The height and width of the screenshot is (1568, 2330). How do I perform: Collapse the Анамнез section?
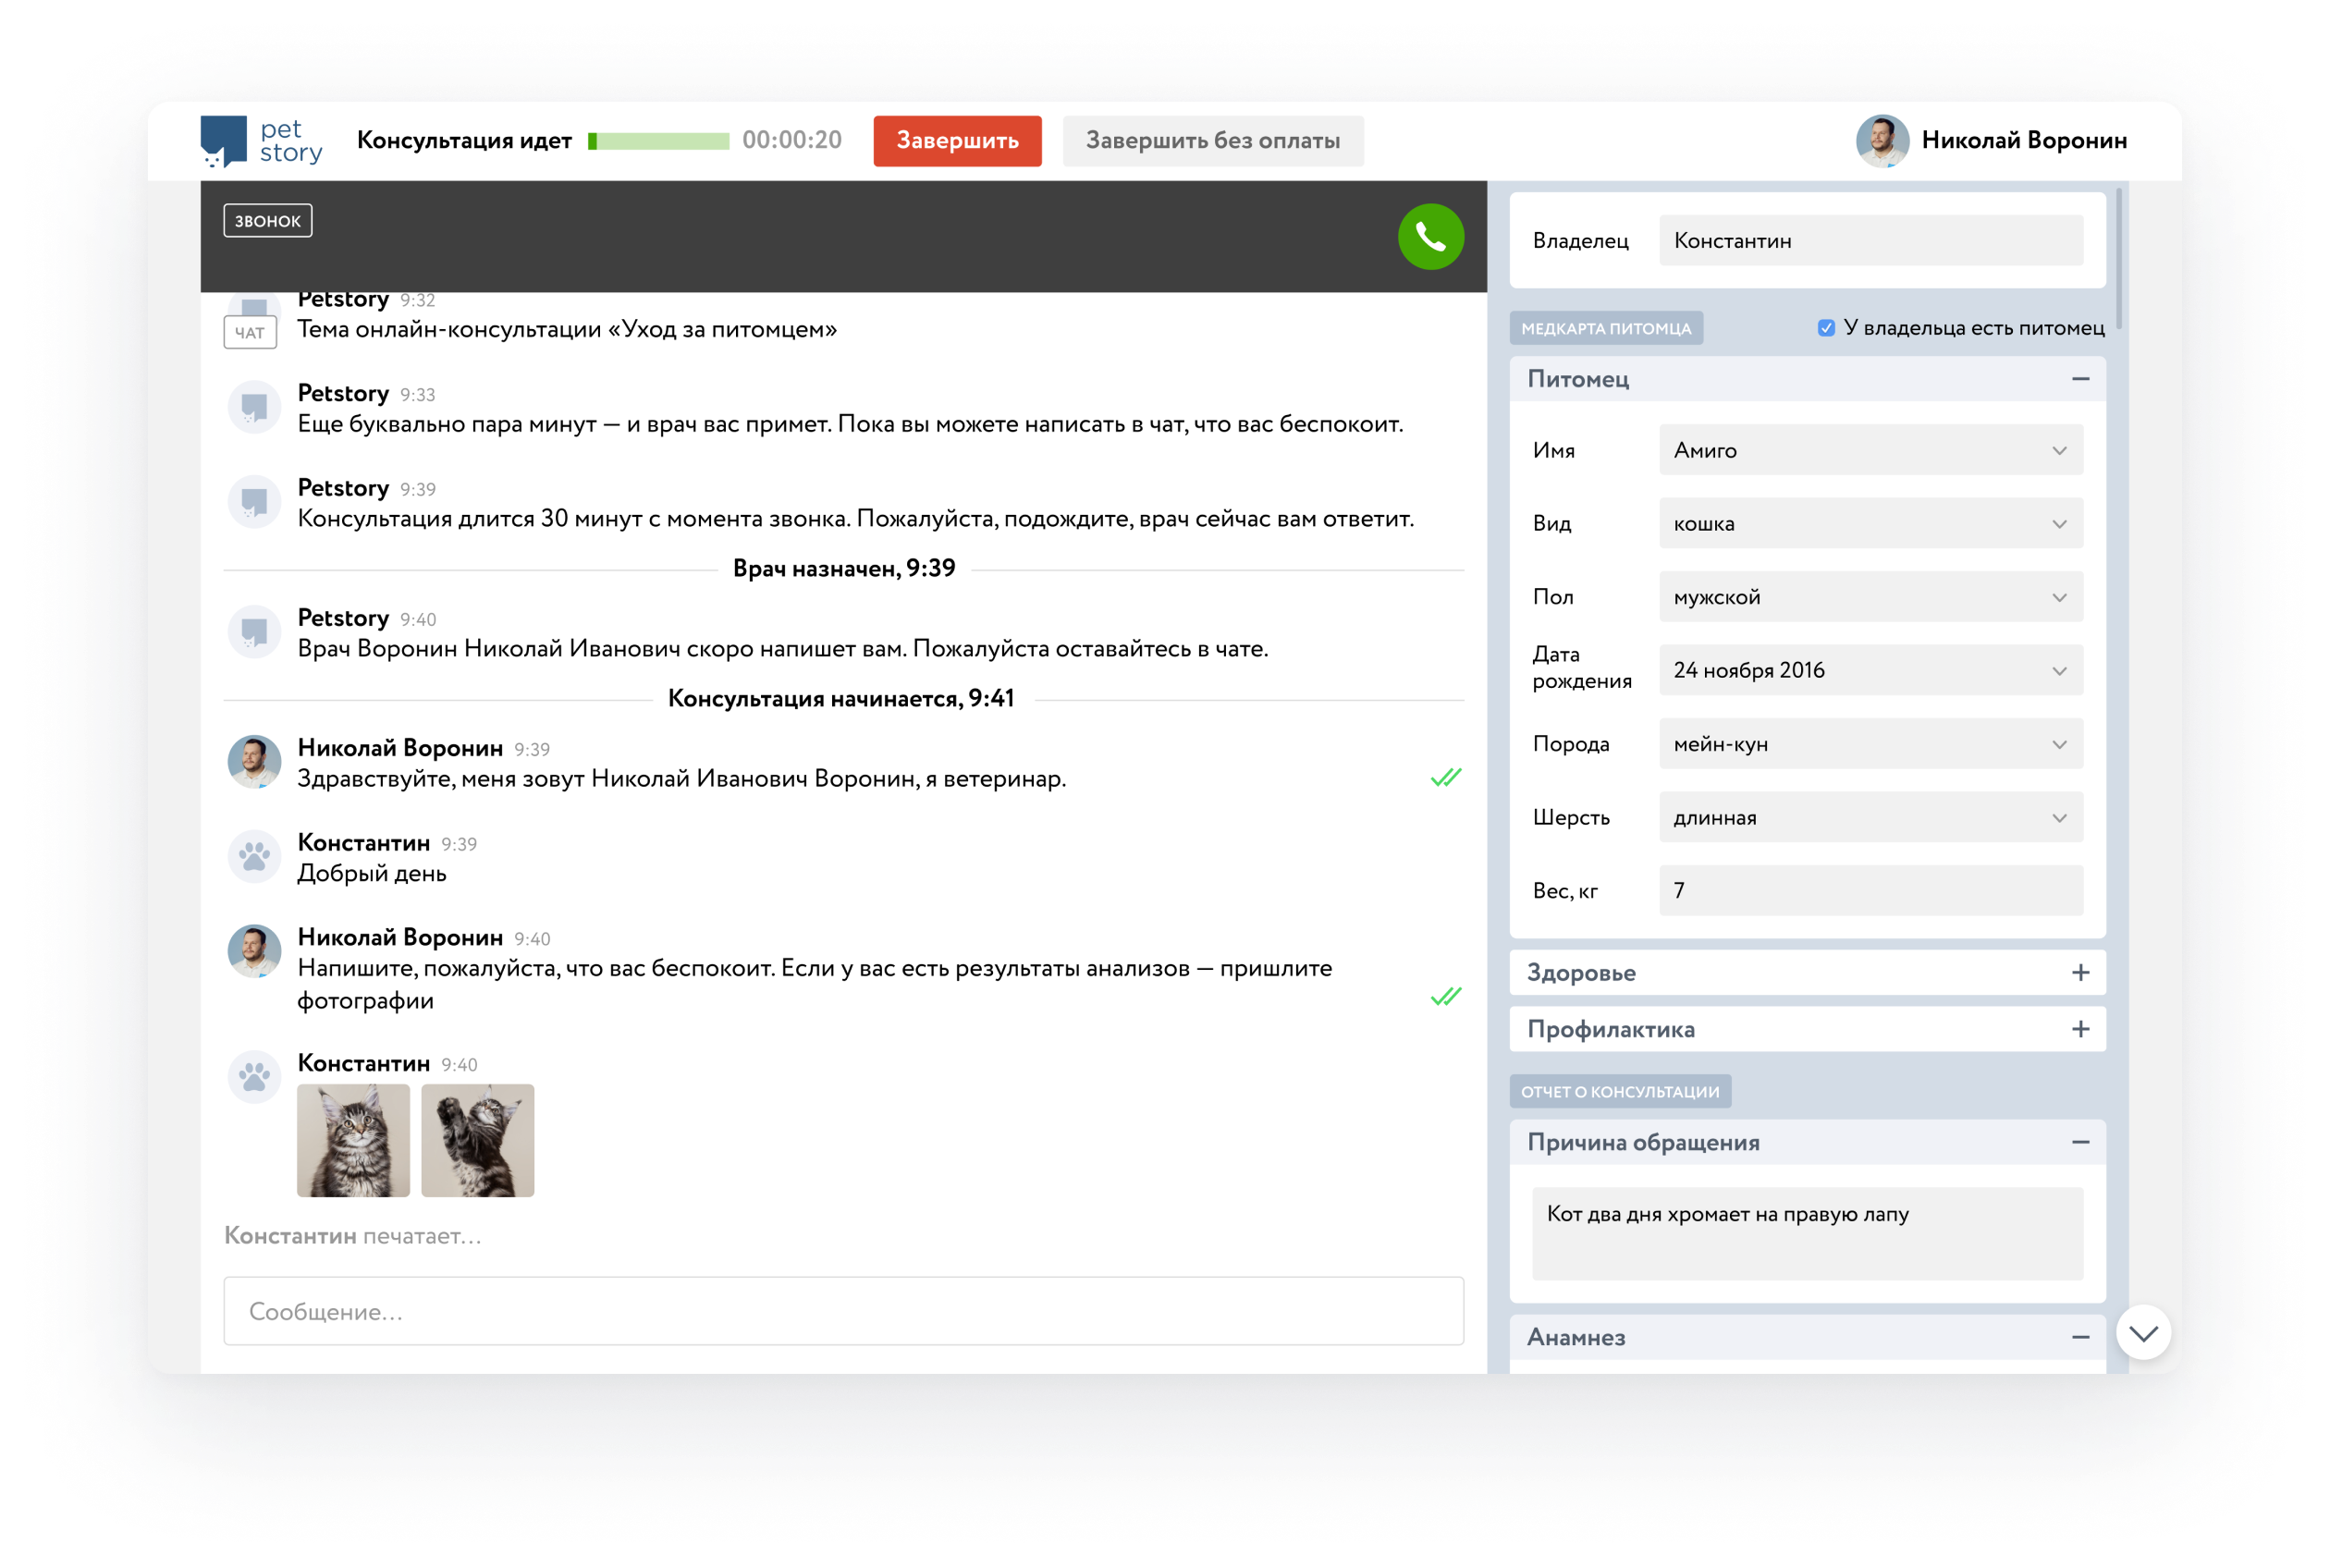point(2079,1337)
